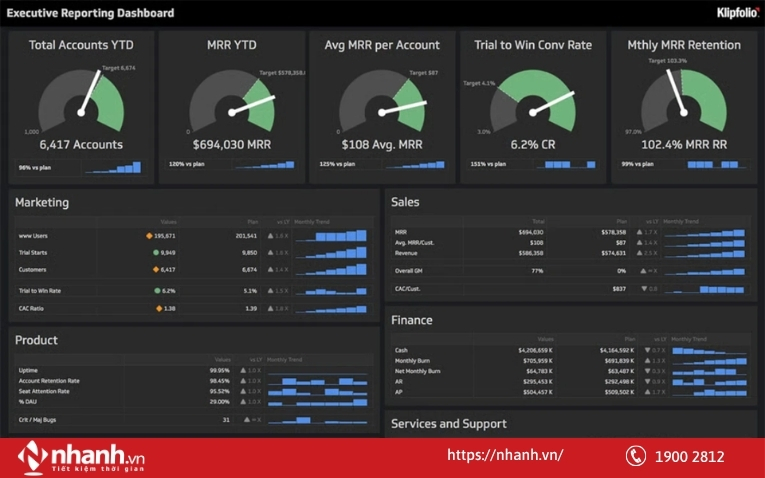Click the green circle indicator for Trial to Win Rate

coord(158,290)
